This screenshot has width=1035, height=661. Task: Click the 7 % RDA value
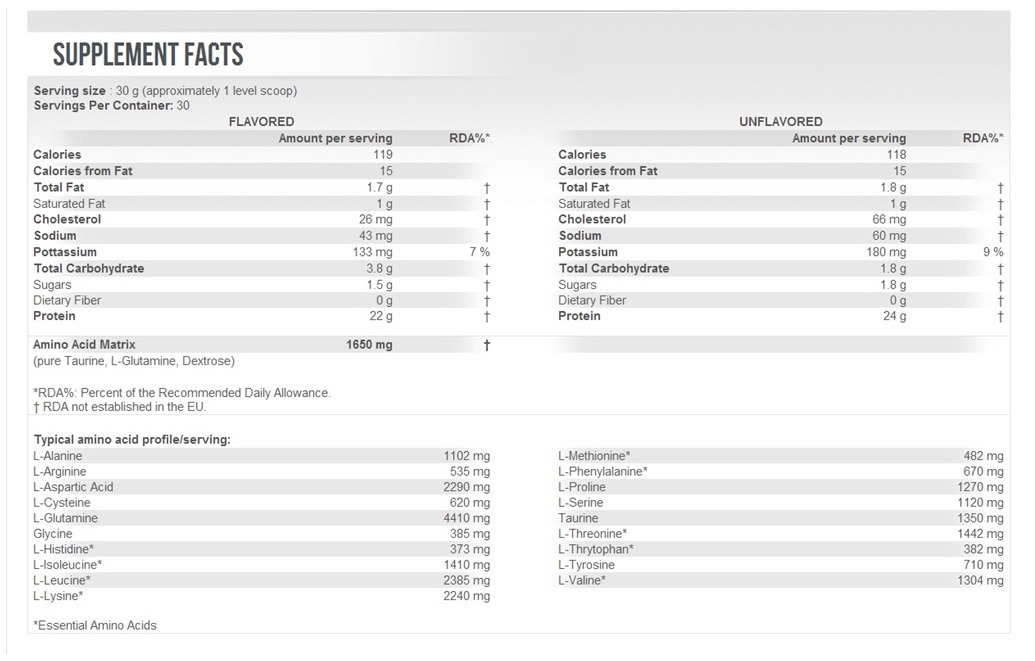pos(480,252)
